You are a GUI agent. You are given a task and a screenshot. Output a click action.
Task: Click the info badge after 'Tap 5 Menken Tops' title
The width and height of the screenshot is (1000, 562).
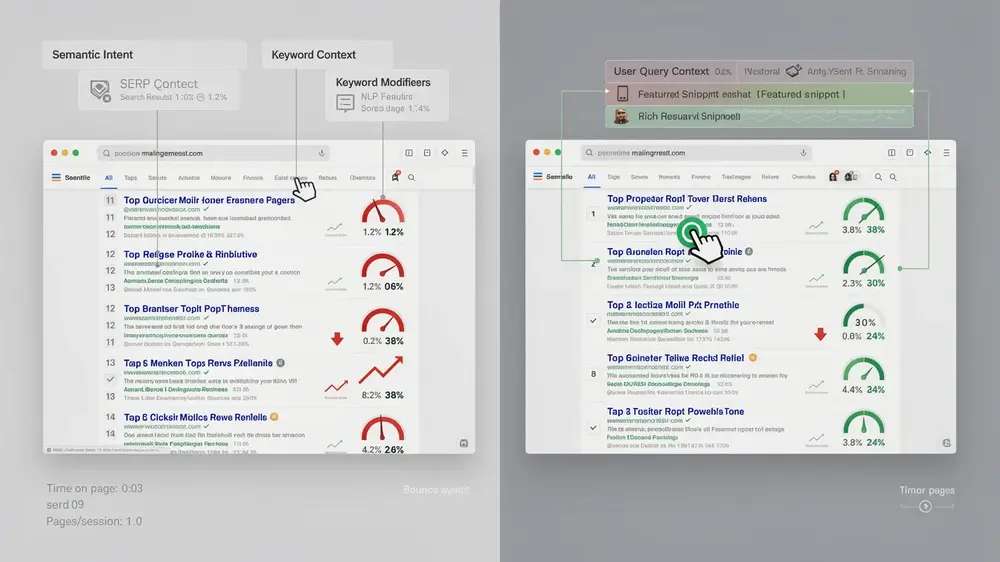(x=280, y=363)
